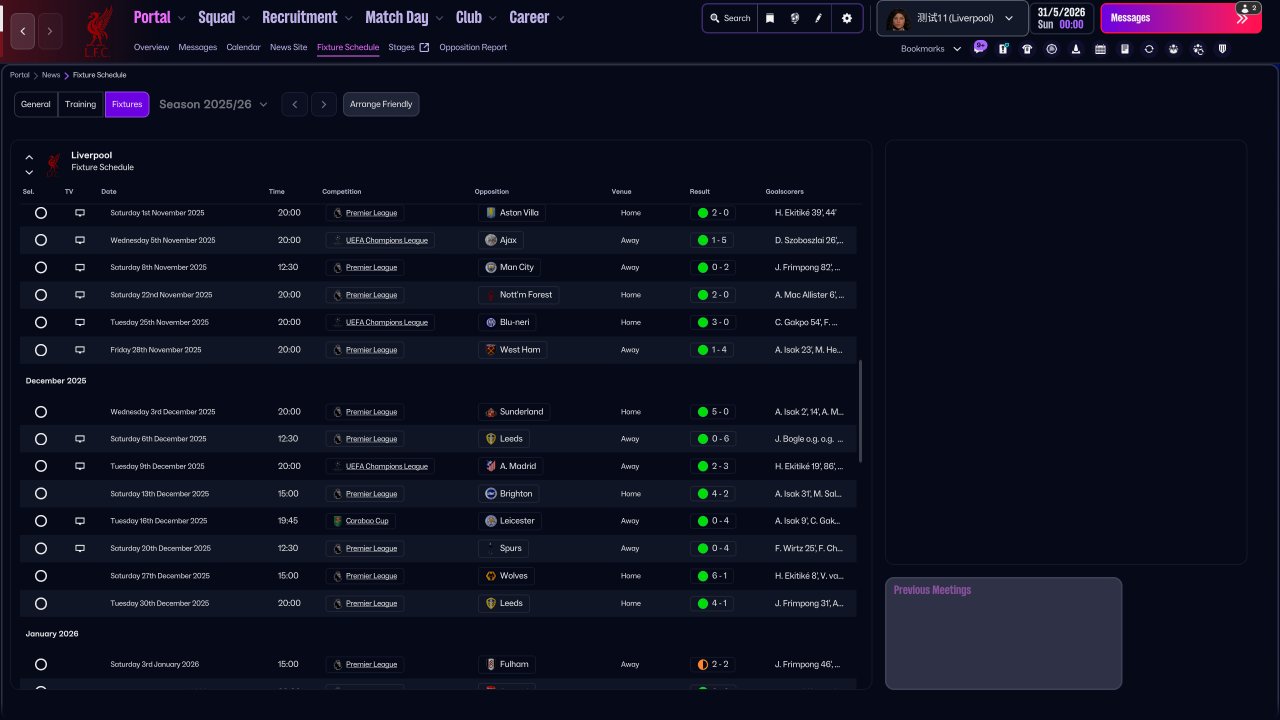Image resolution: width=1280 pixels, height=720 pixels.
Task: Open the Opposition Report tab
Action: 473,47
